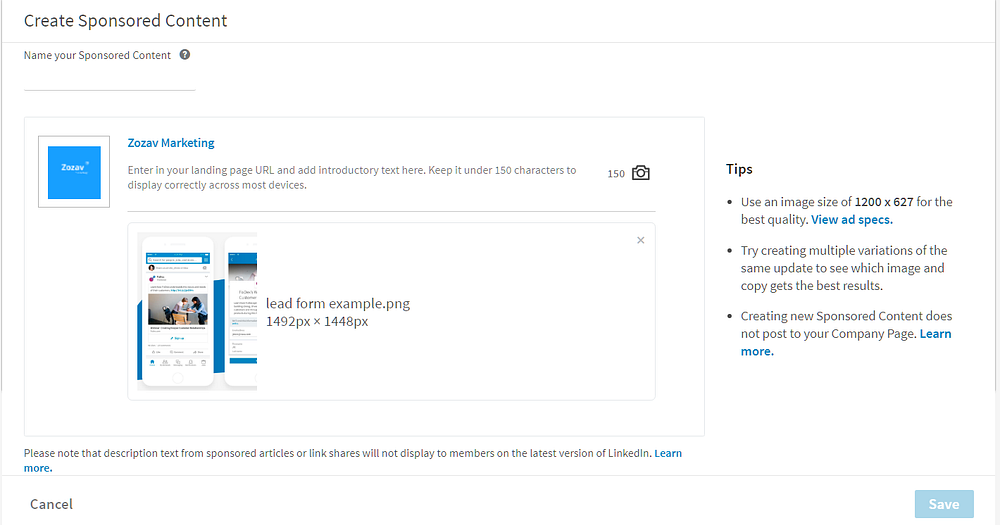
Task: Click the Zozav company logo
Action: click(74, 172)
